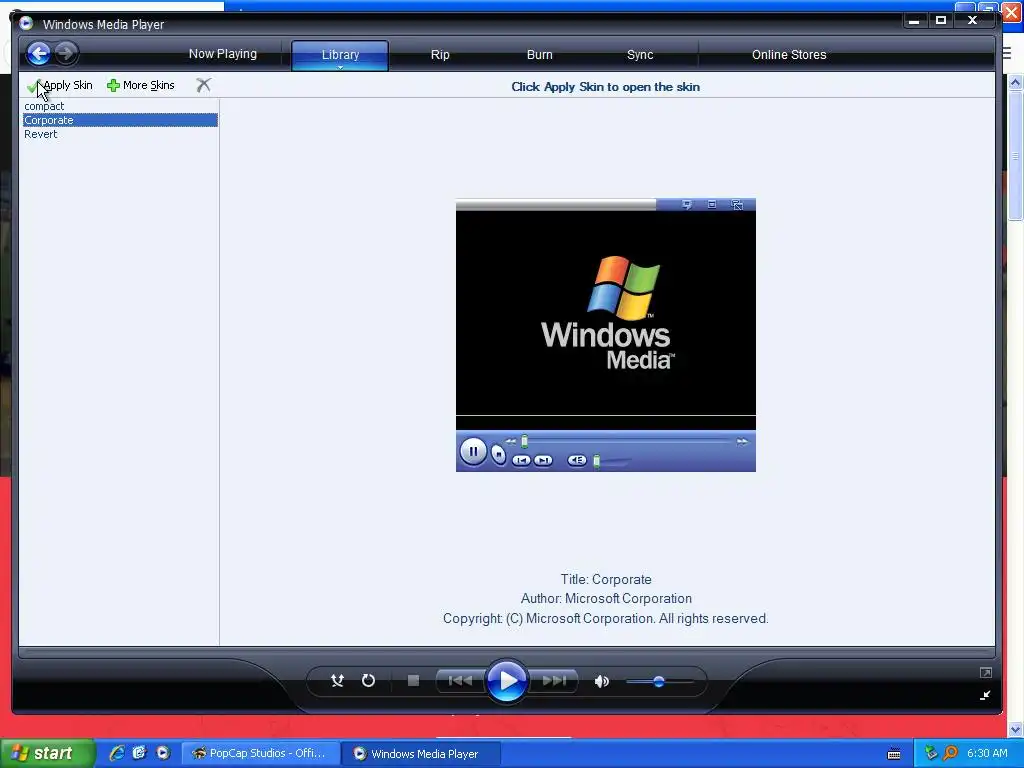Click the Corporate skin preview thumbnail

coord(605,335)
